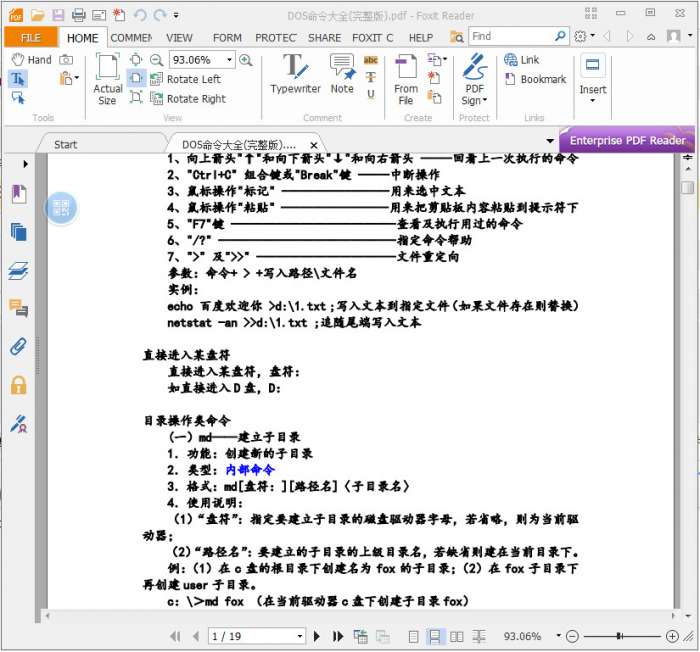Switch to the PROTECT ribbon tab
This screenshot has width=700, height=652.
275,38
